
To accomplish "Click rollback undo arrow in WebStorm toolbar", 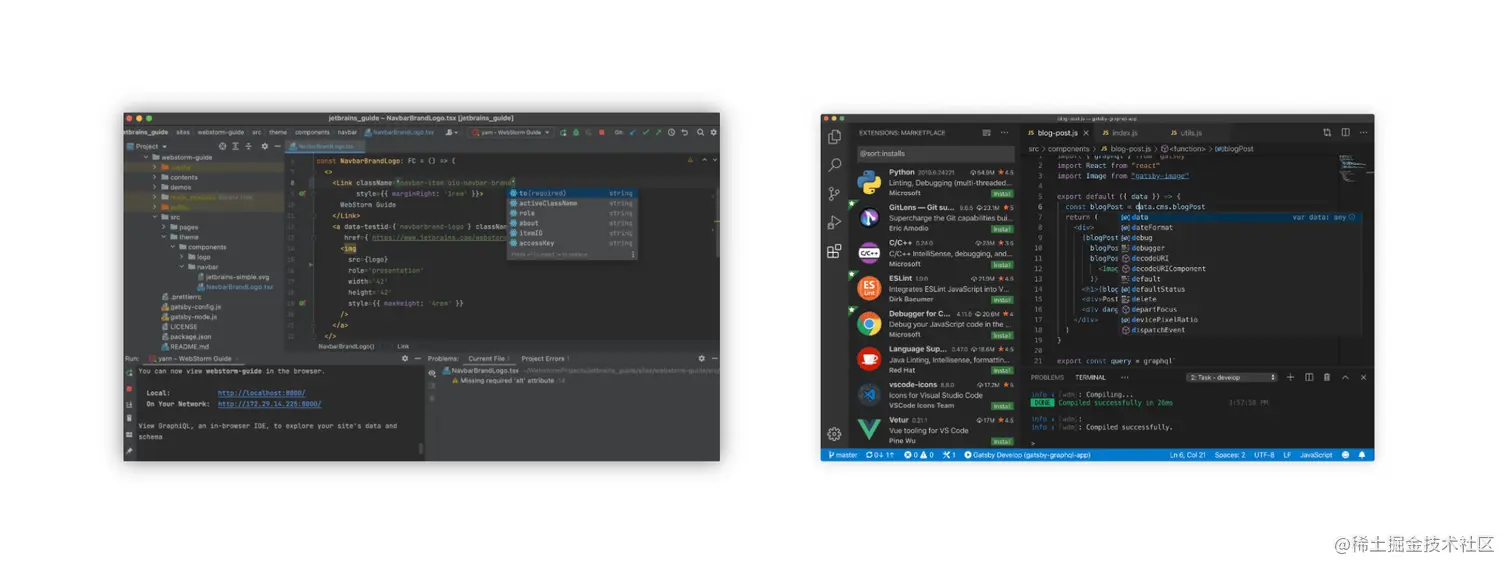I will pos(684,132).
